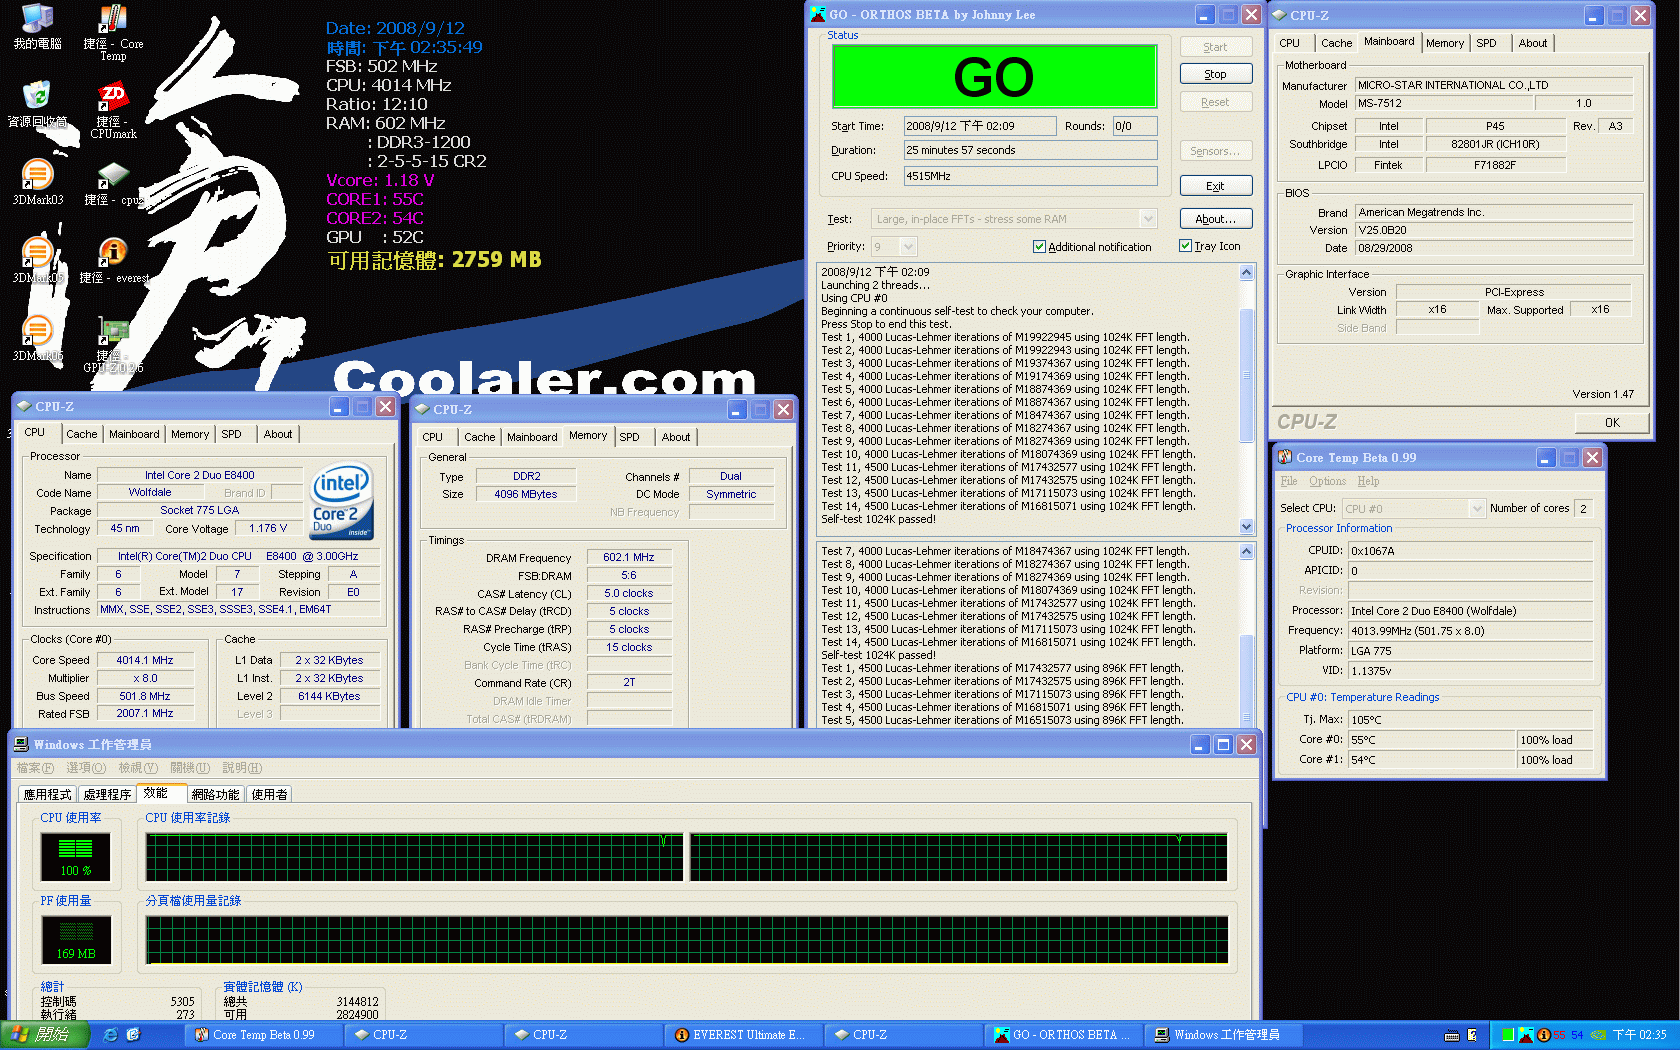Open the My Computer (我的電腦) desktop icon
Viewport: 1680px width, 1050px height.
37,27
